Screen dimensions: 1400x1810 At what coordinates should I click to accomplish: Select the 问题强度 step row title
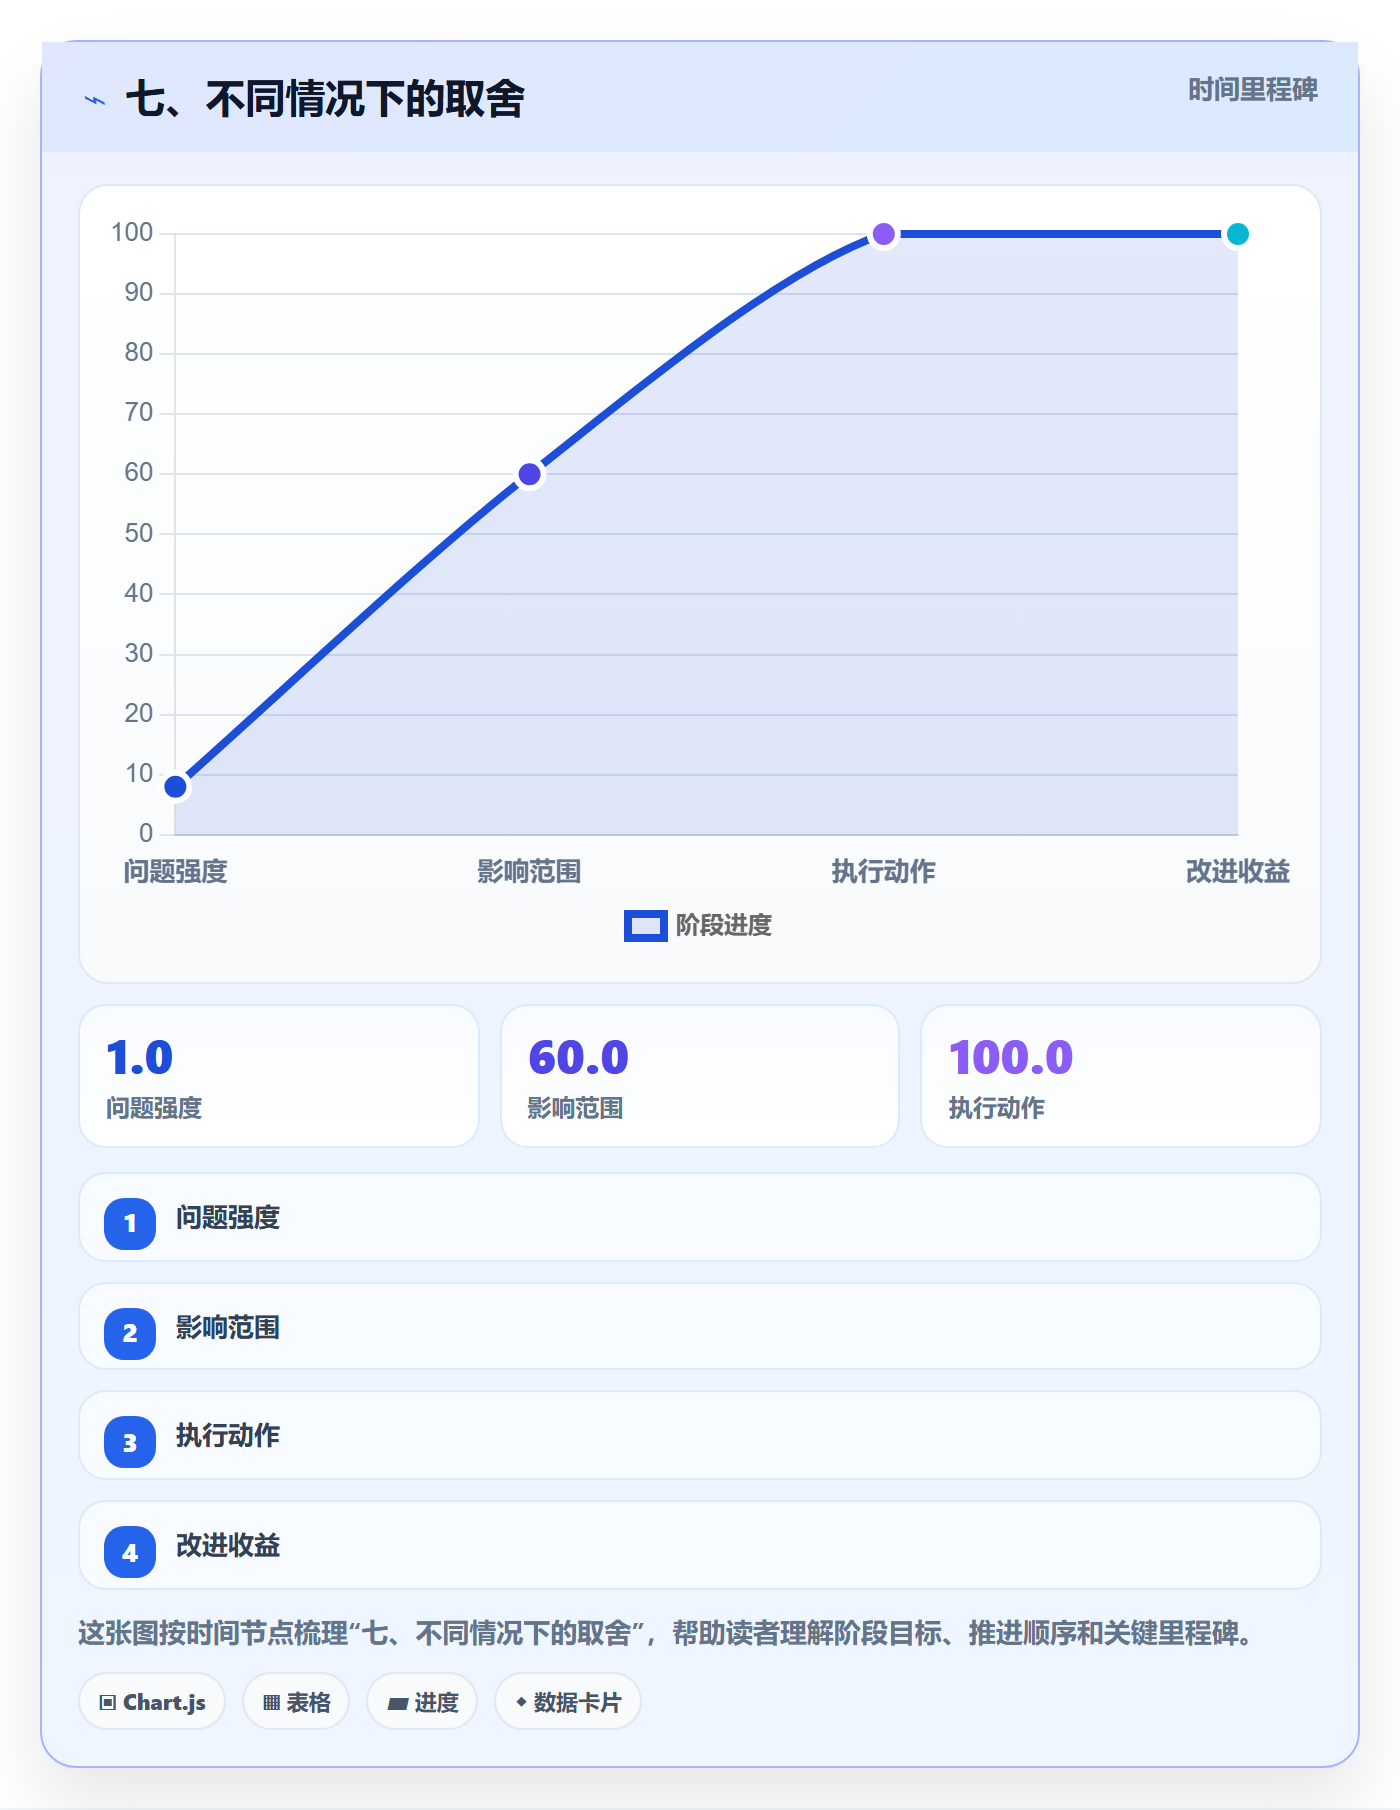pyautogui.click(x=228, y=1218)
